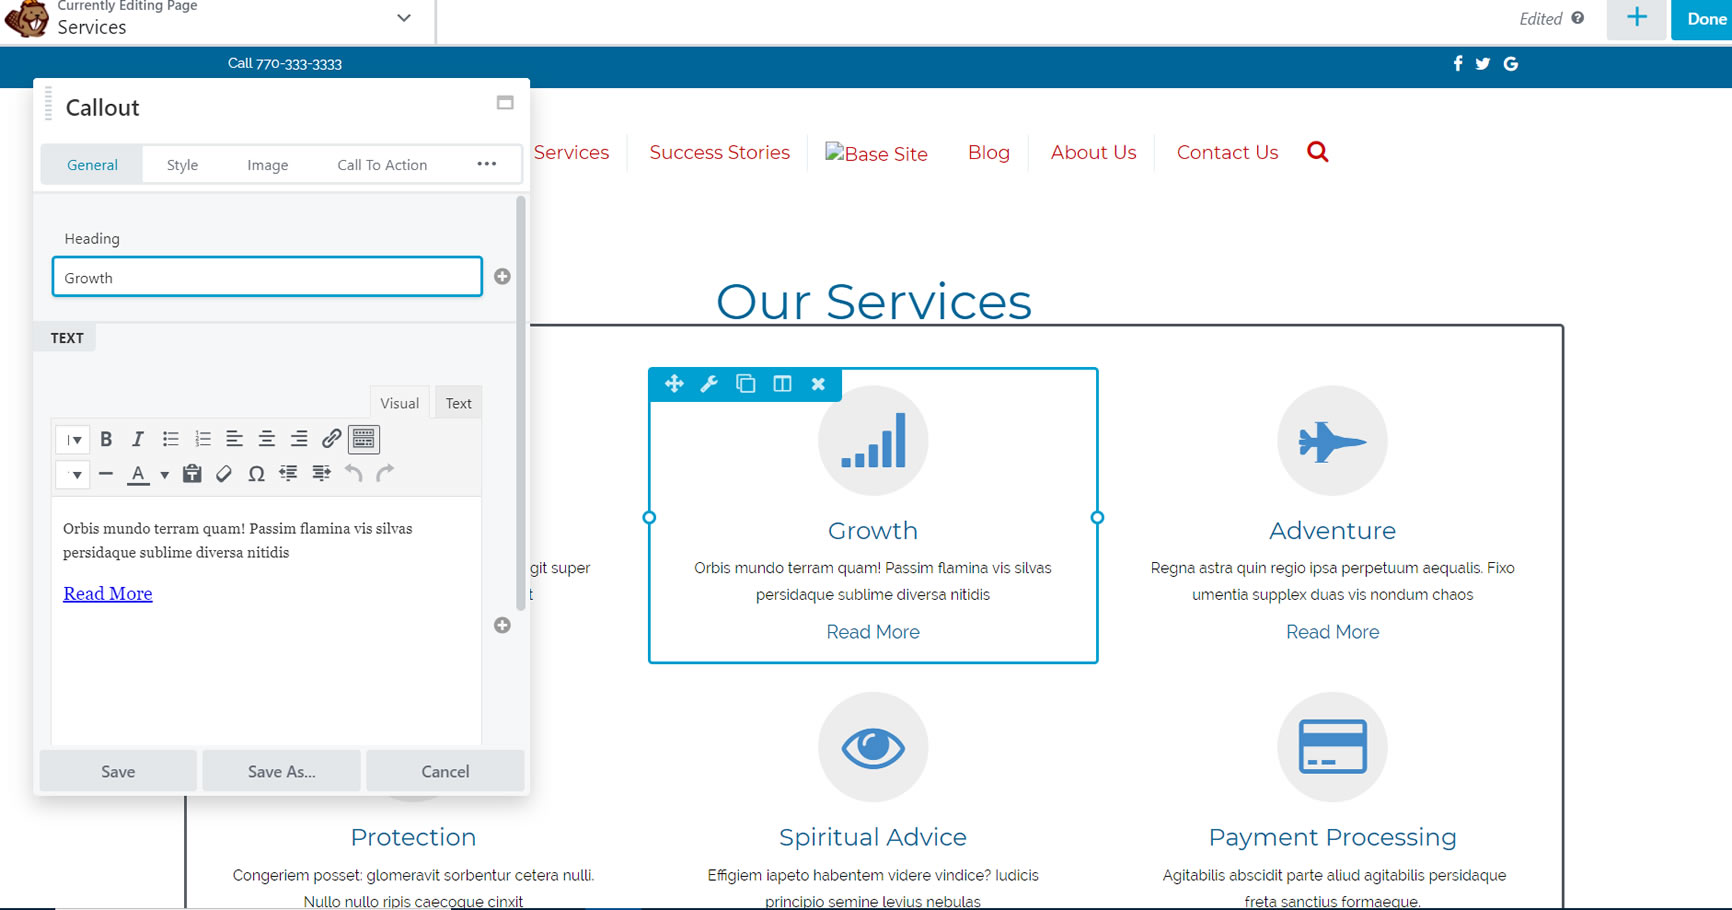Toggle italic formatting in text editor
The width and height of the screenshot is (1732, 910).
click(x=138, y=439)
